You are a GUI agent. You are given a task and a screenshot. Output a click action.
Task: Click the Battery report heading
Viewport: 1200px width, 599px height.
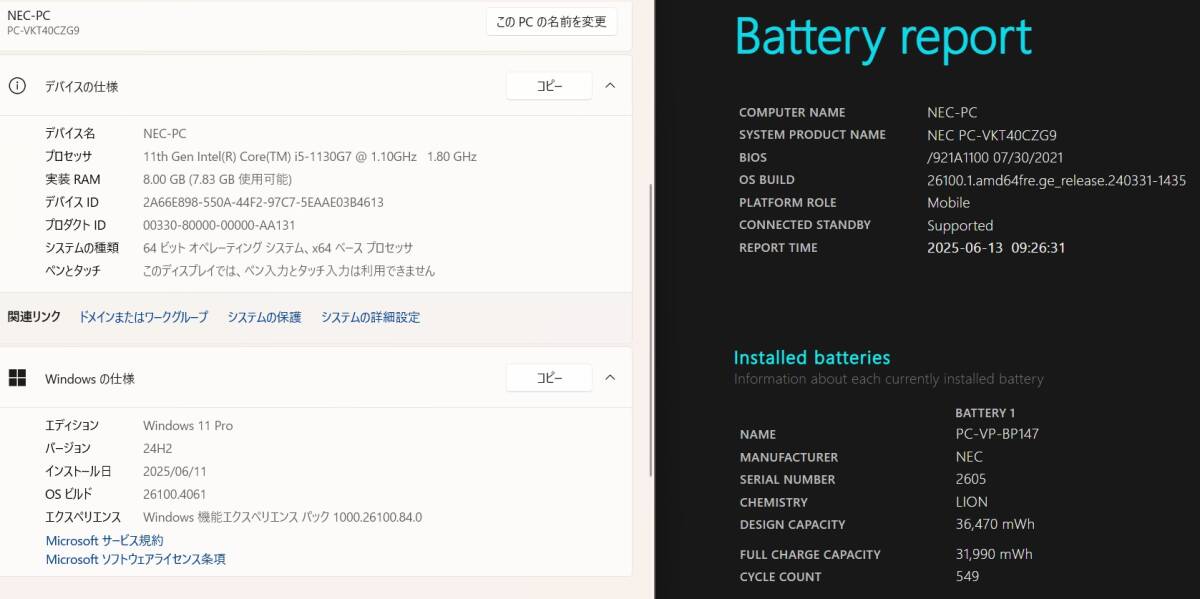point(884,37)
